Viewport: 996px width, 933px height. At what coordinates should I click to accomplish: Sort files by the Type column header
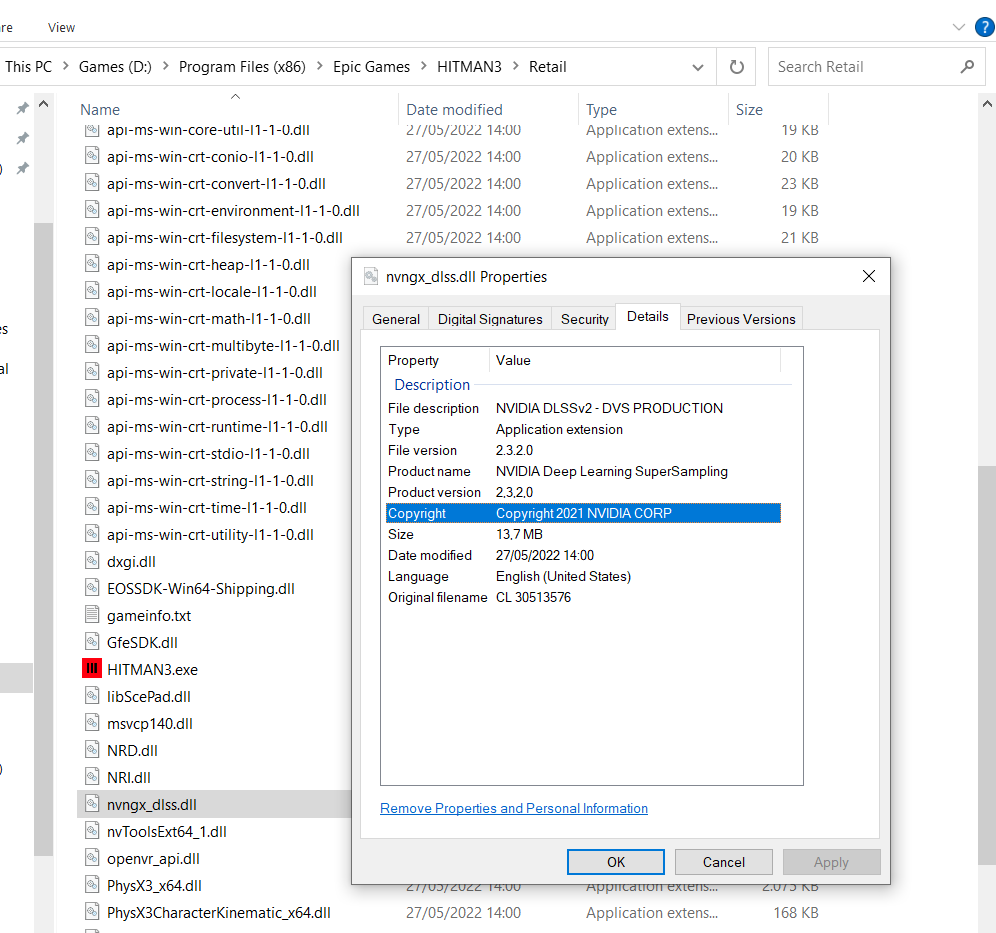click(654, 109)
